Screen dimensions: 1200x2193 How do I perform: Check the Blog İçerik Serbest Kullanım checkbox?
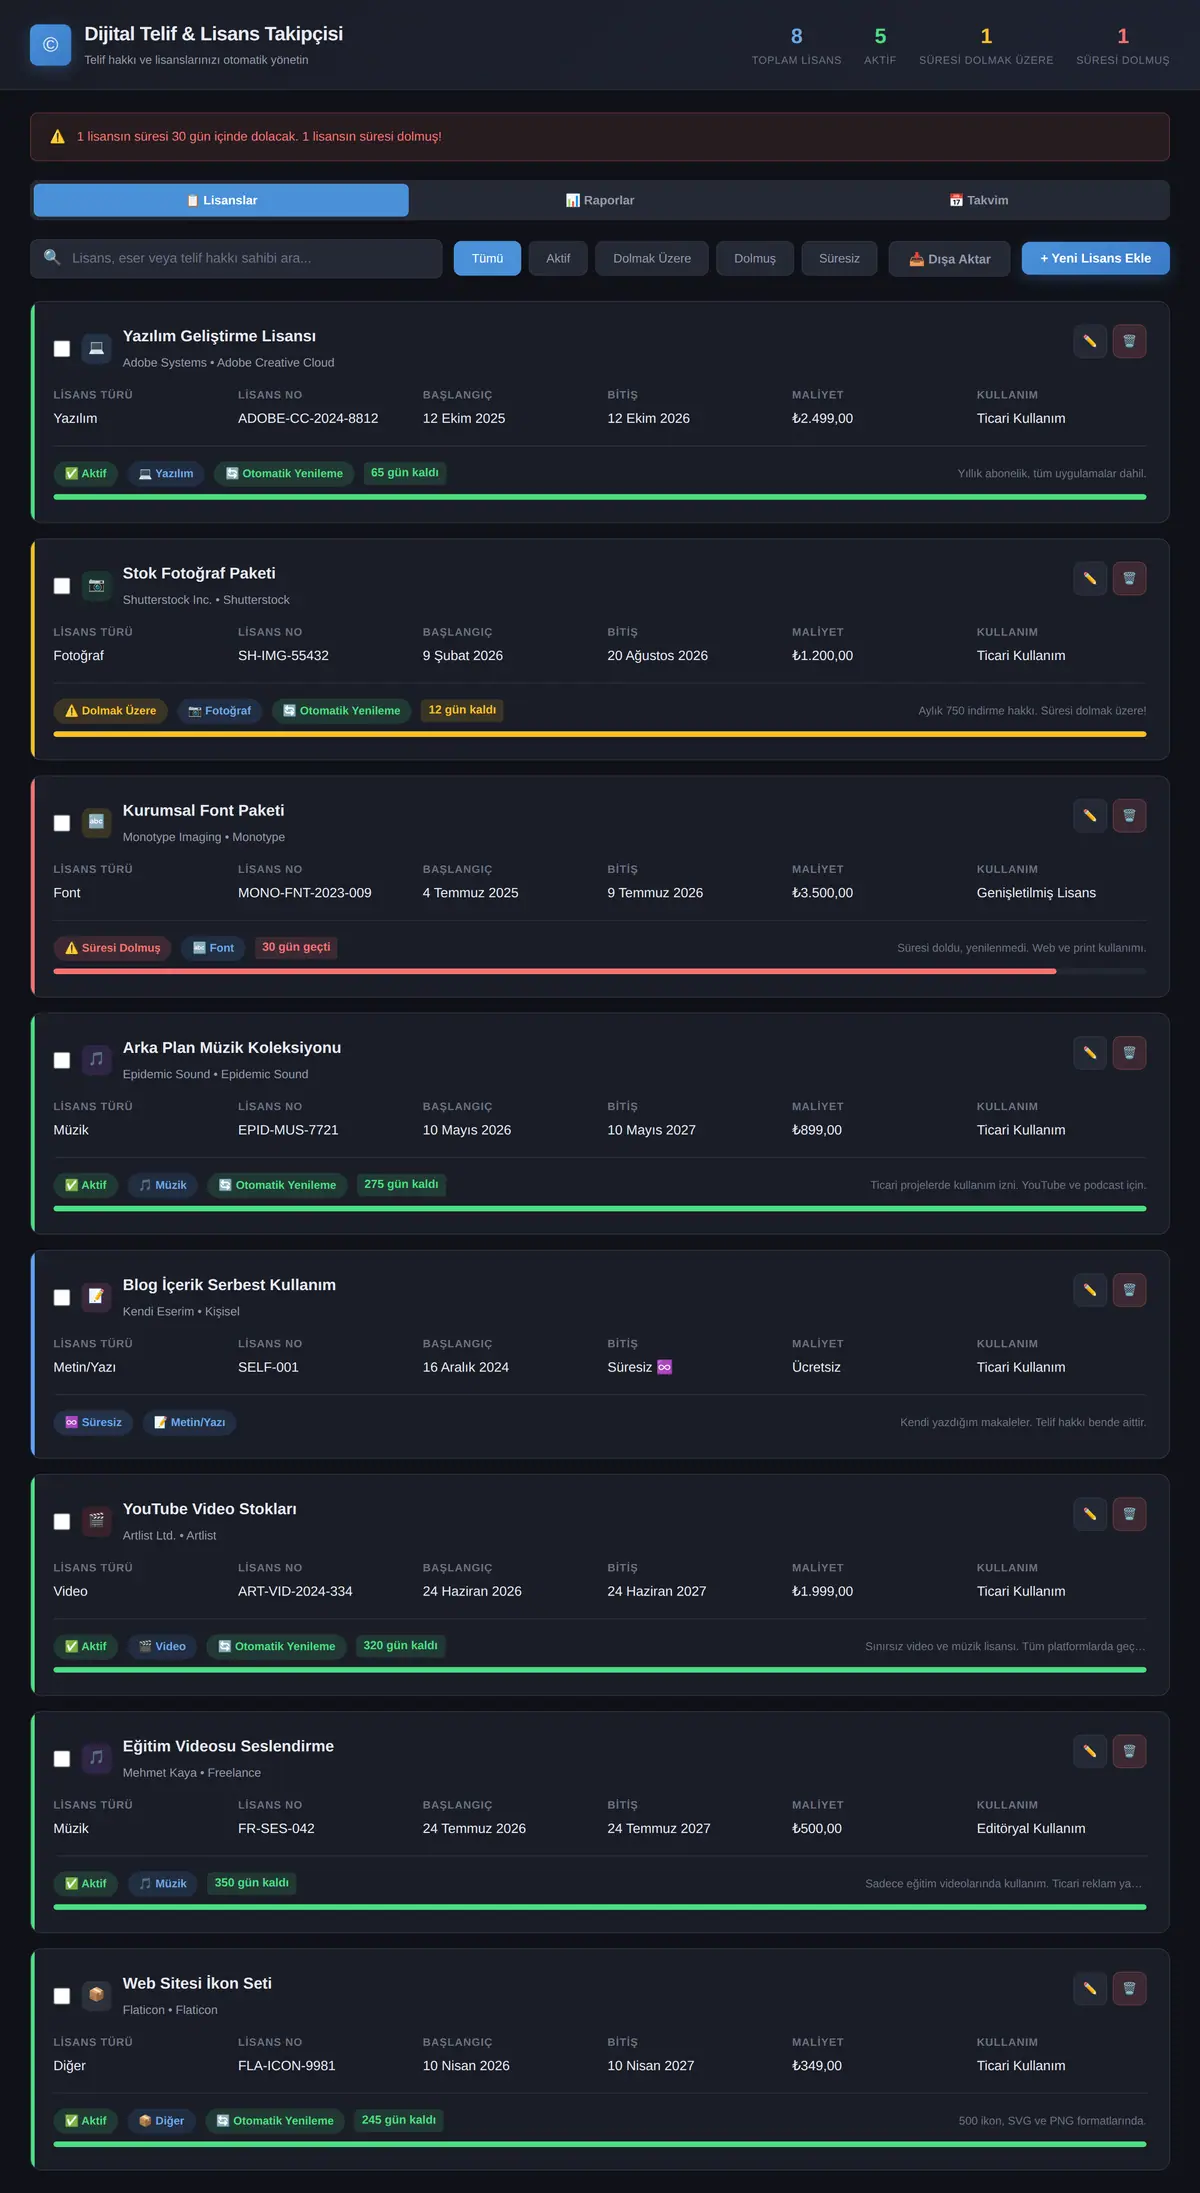click(x=62, y=1296)
